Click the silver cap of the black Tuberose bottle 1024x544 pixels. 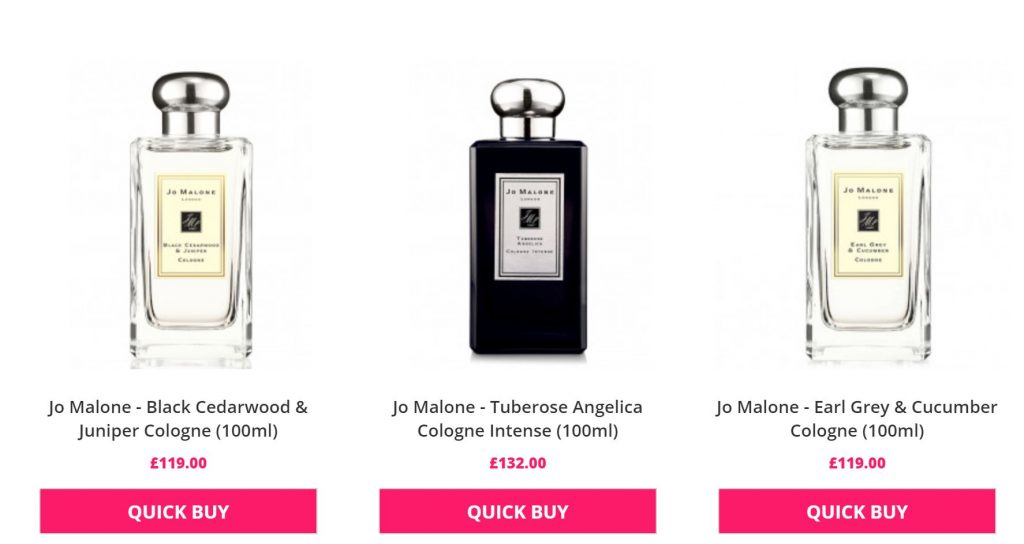(x=528, y=108)
